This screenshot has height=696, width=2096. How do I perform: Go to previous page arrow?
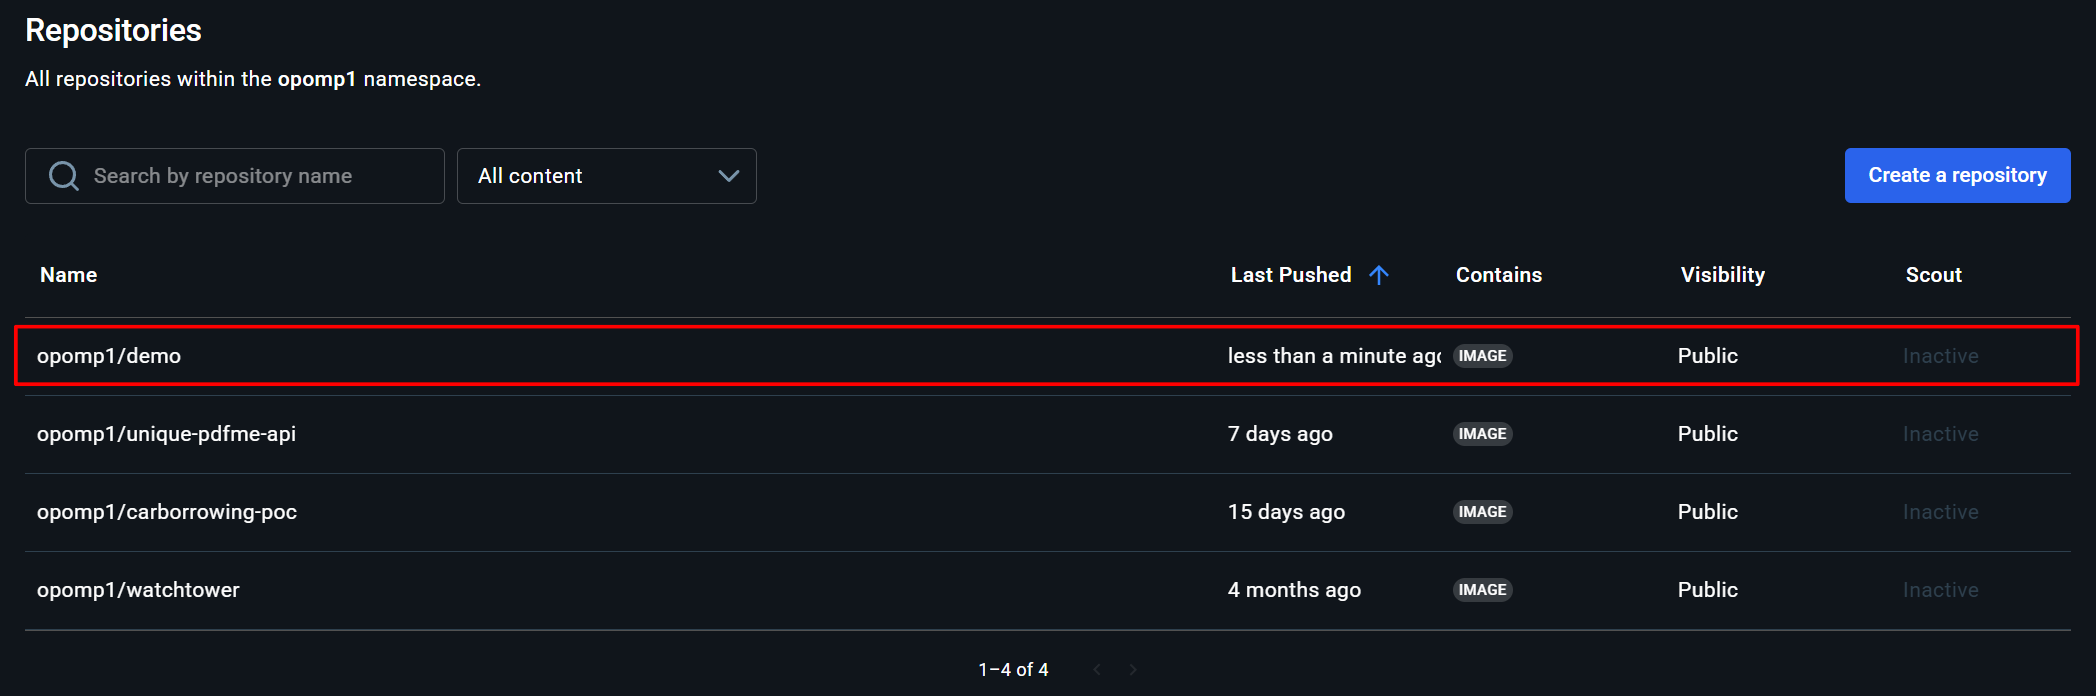(x=1097, y=670)
